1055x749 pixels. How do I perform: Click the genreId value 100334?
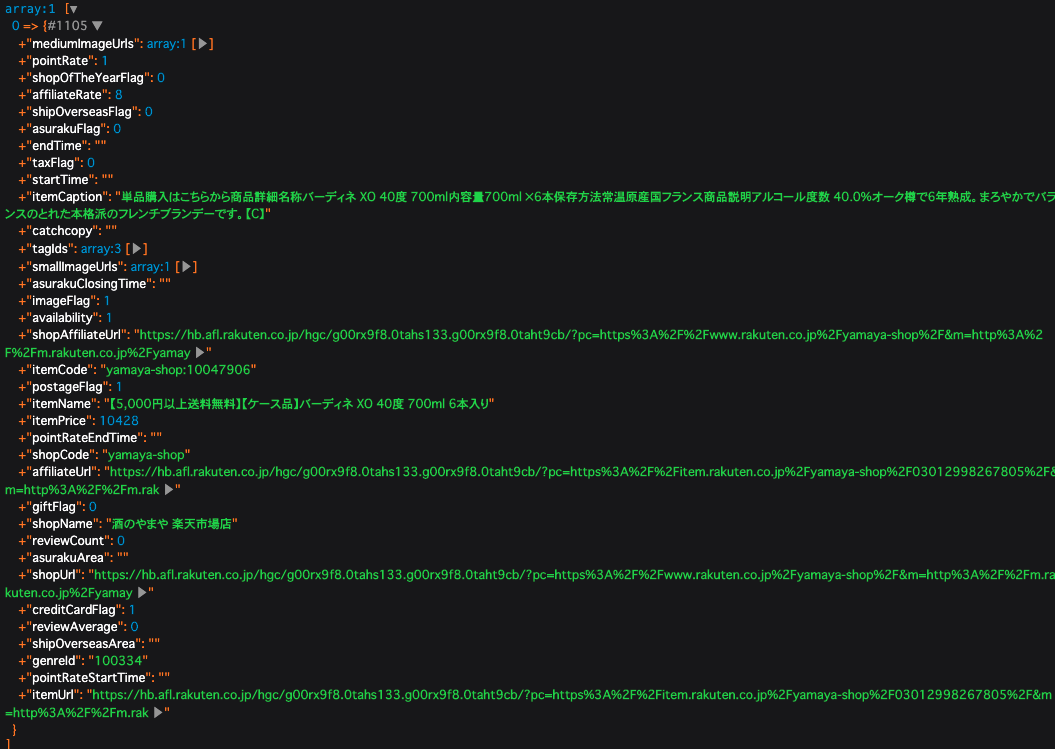(x=118, y=661)
